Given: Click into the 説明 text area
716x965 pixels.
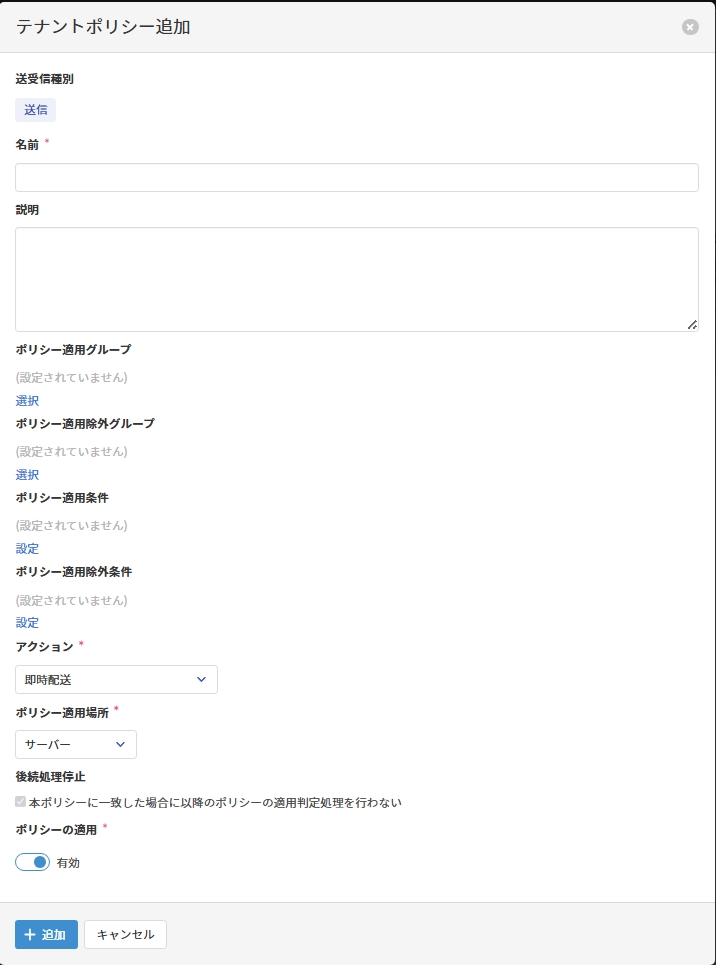Looking at the screenshot, I should (x=356, y=279).
